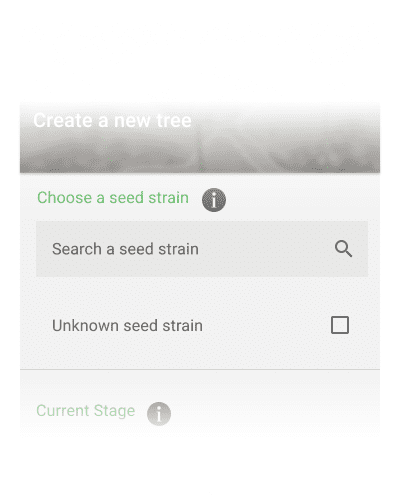
Task: Click the magnifying glass search icon
Action: pyautogui.click(x=343, y=249)
